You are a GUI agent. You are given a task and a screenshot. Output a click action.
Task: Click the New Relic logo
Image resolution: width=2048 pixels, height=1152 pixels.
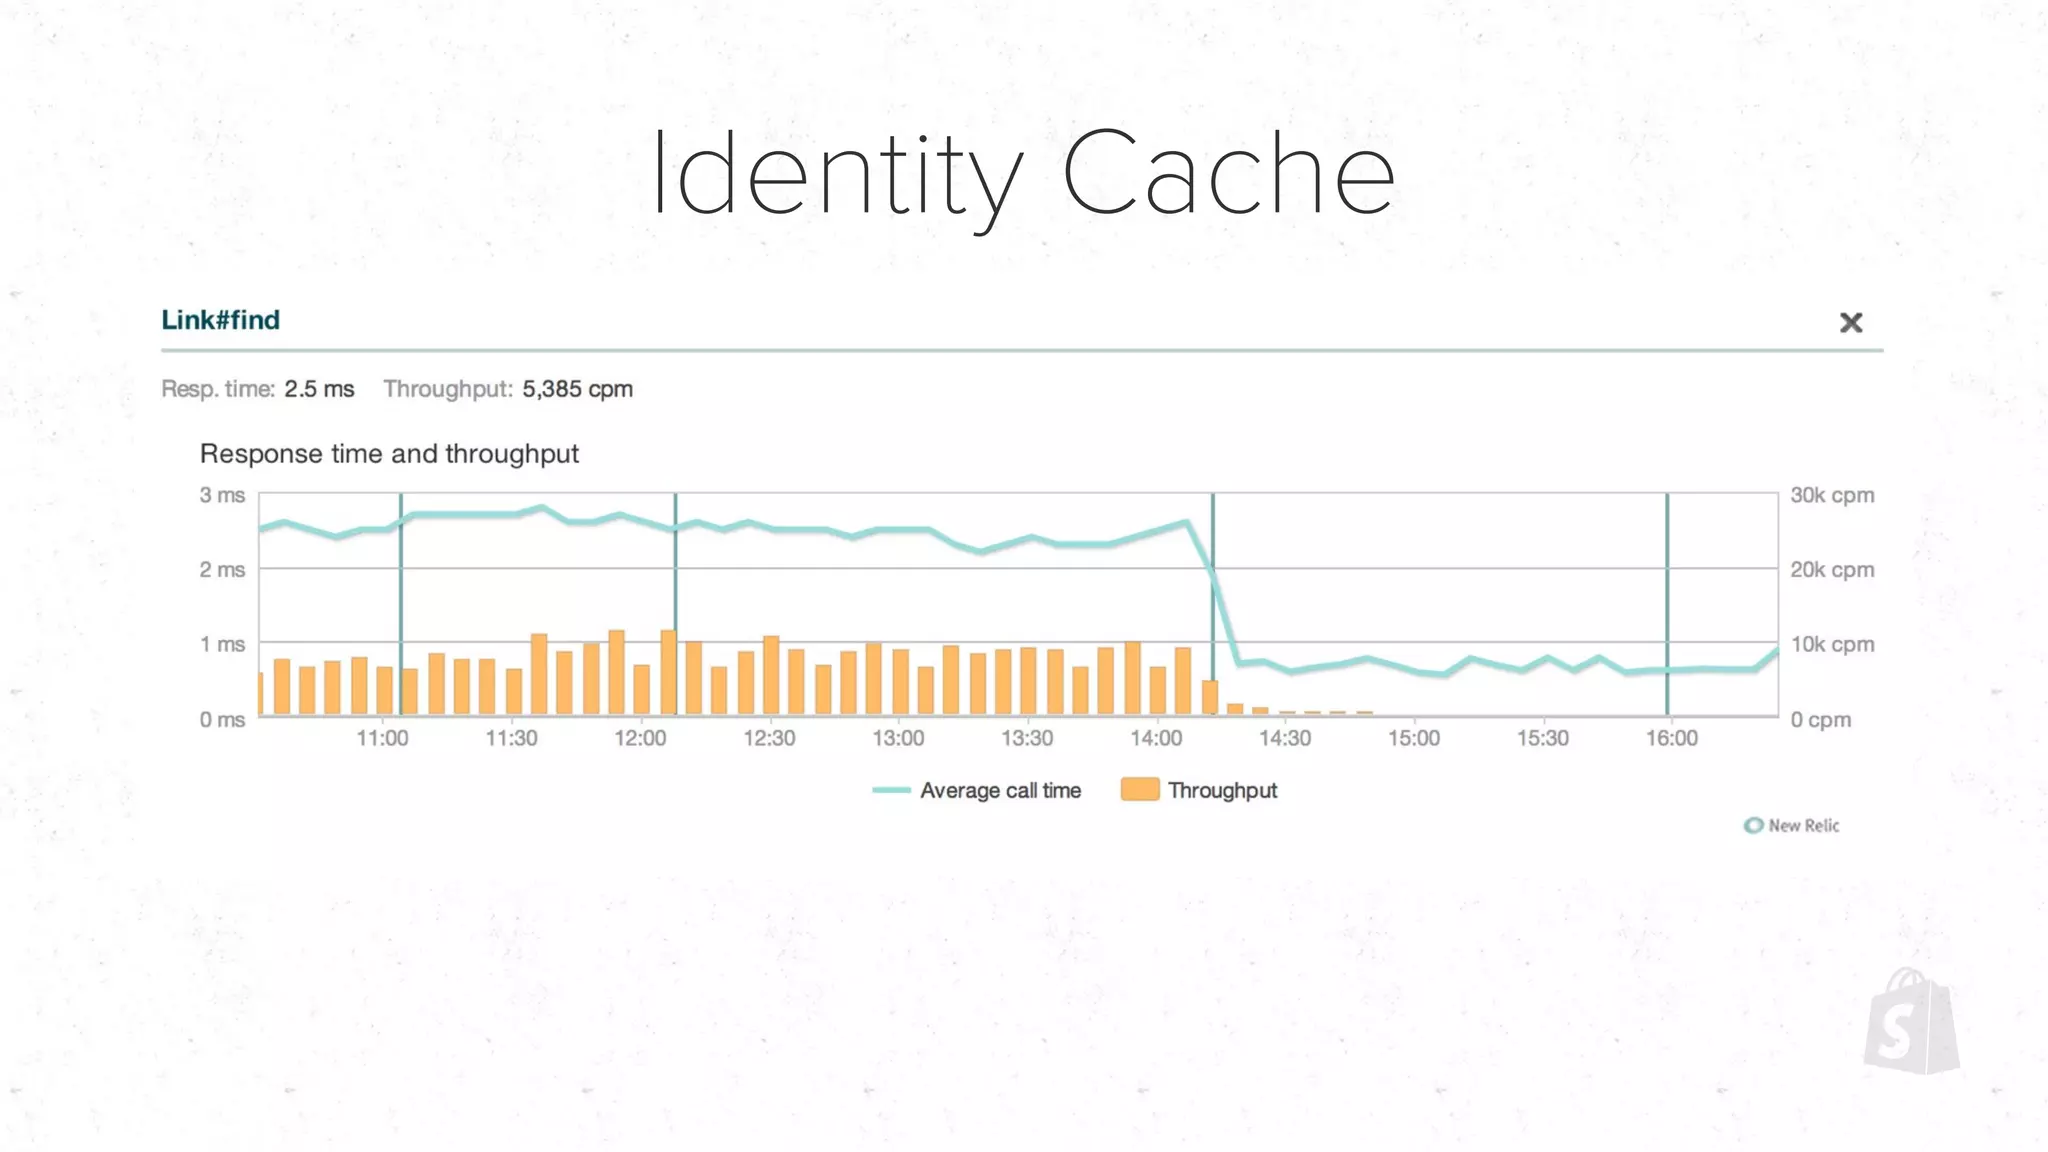point(1792,825)
